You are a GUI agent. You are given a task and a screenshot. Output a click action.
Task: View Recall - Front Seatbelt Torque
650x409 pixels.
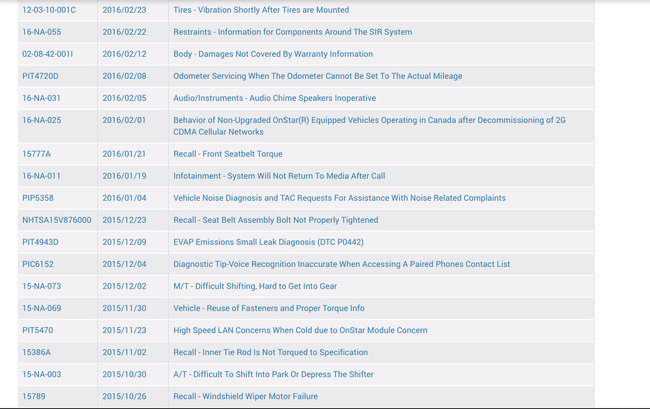pos(228,154)
